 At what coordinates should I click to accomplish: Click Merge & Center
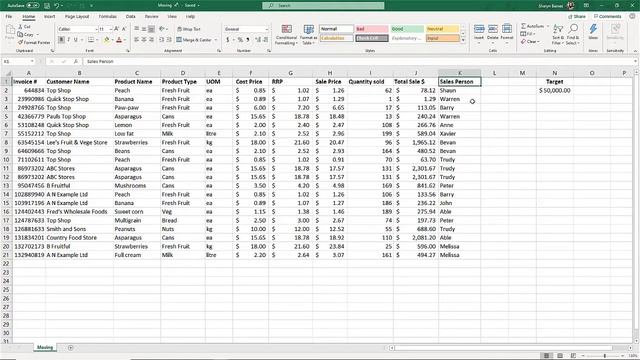pos(194,40)
